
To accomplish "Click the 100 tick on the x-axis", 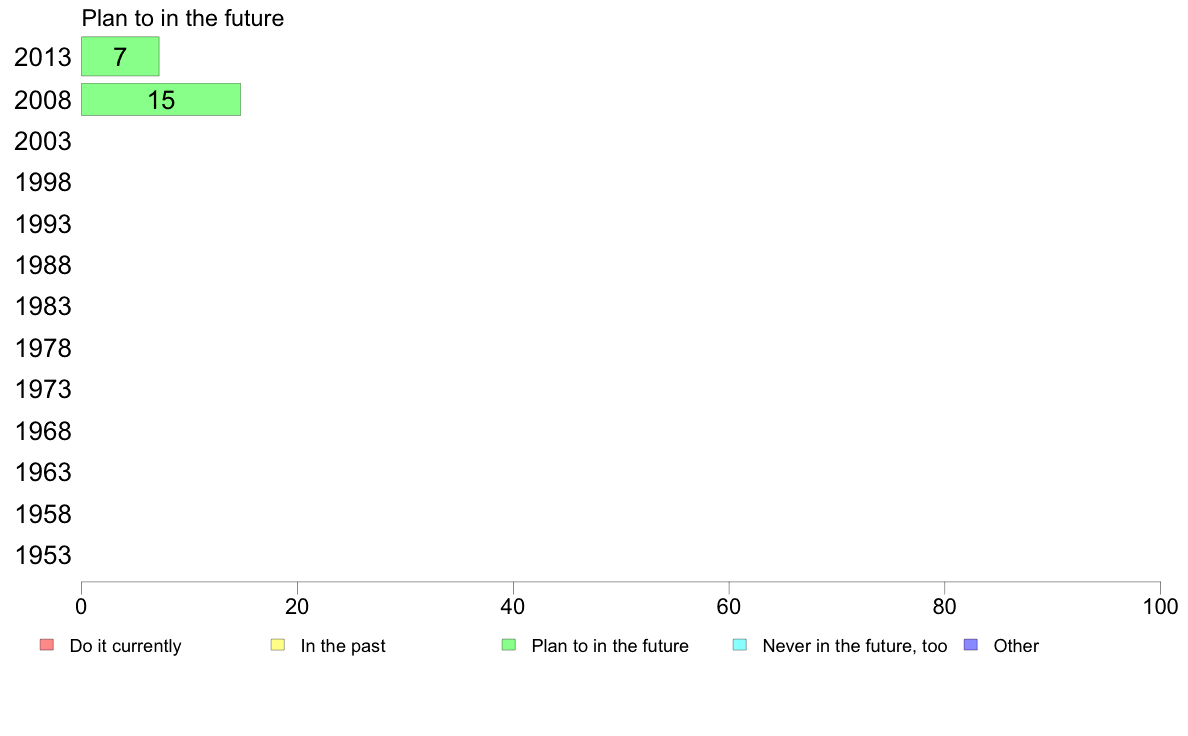I will click(1160, 606).
